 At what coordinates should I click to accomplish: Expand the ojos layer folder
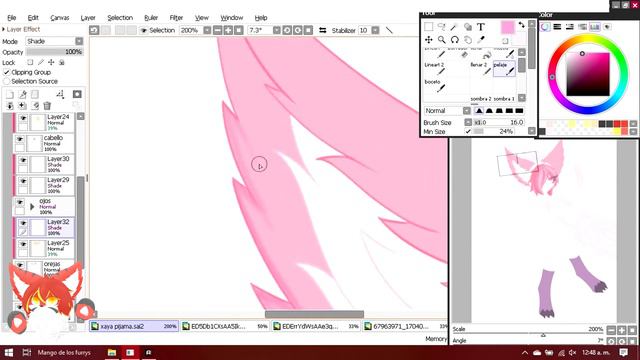point(32,207)
